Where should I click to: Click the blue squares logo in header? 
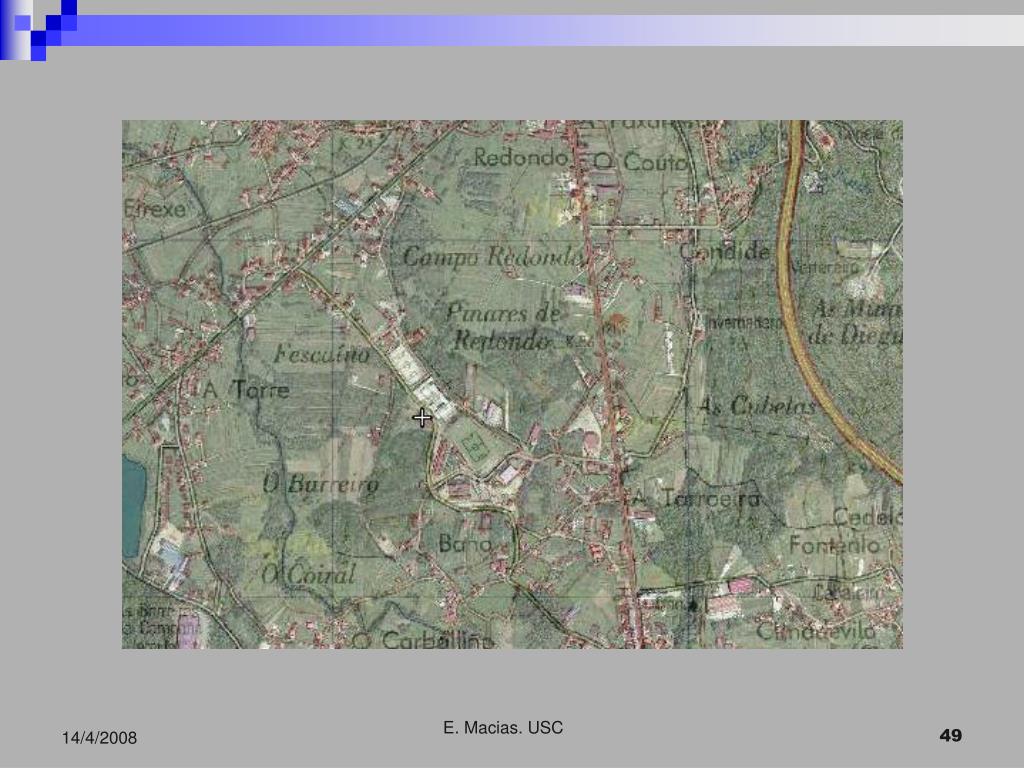[x=38, y=29]
